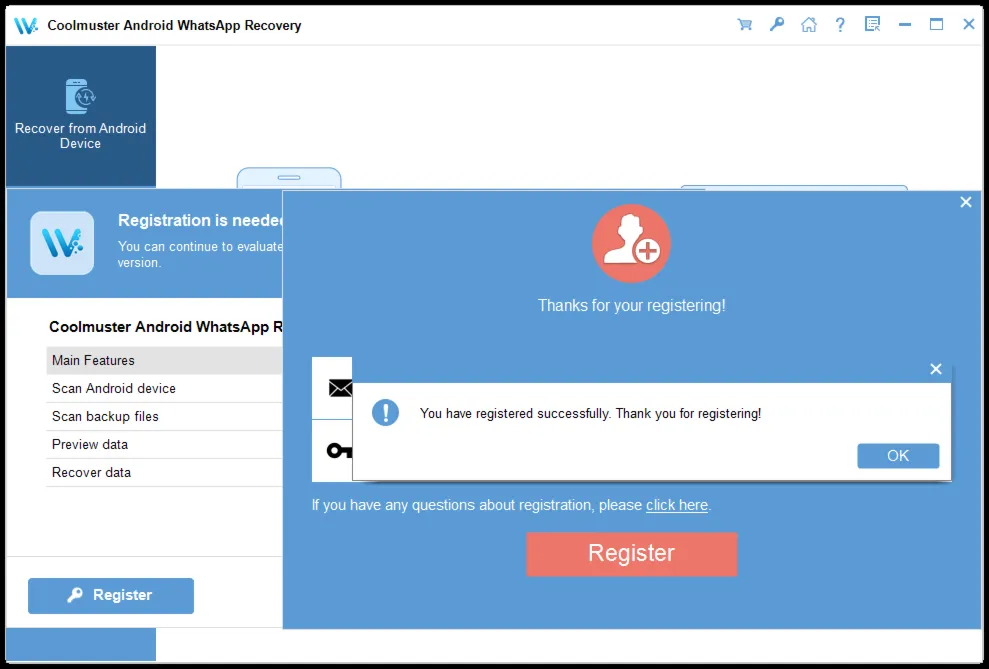Close the success message dialog

[936, 369]
